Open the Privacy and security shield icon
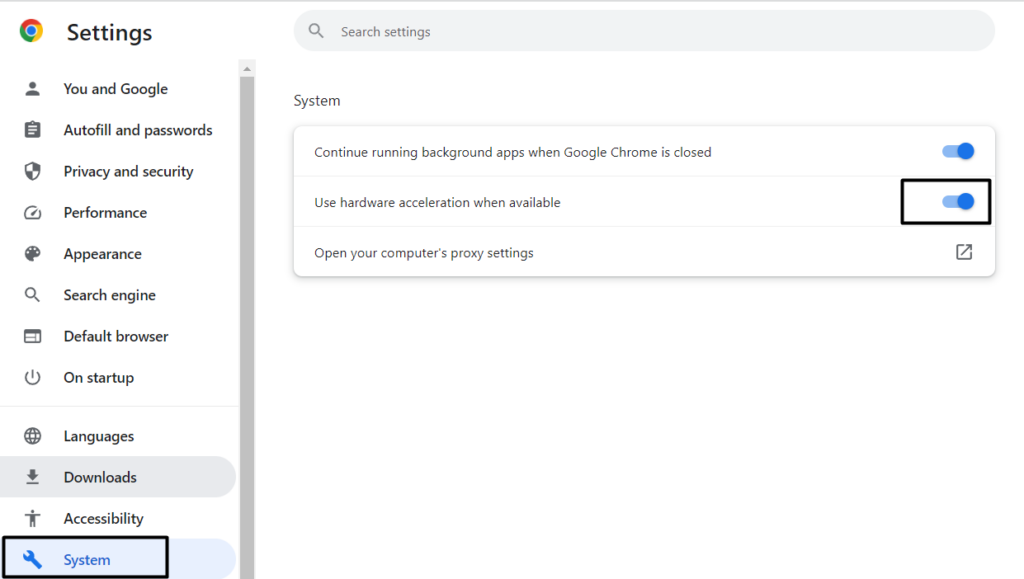This screenshot has height=579, width=1024. 33,171
